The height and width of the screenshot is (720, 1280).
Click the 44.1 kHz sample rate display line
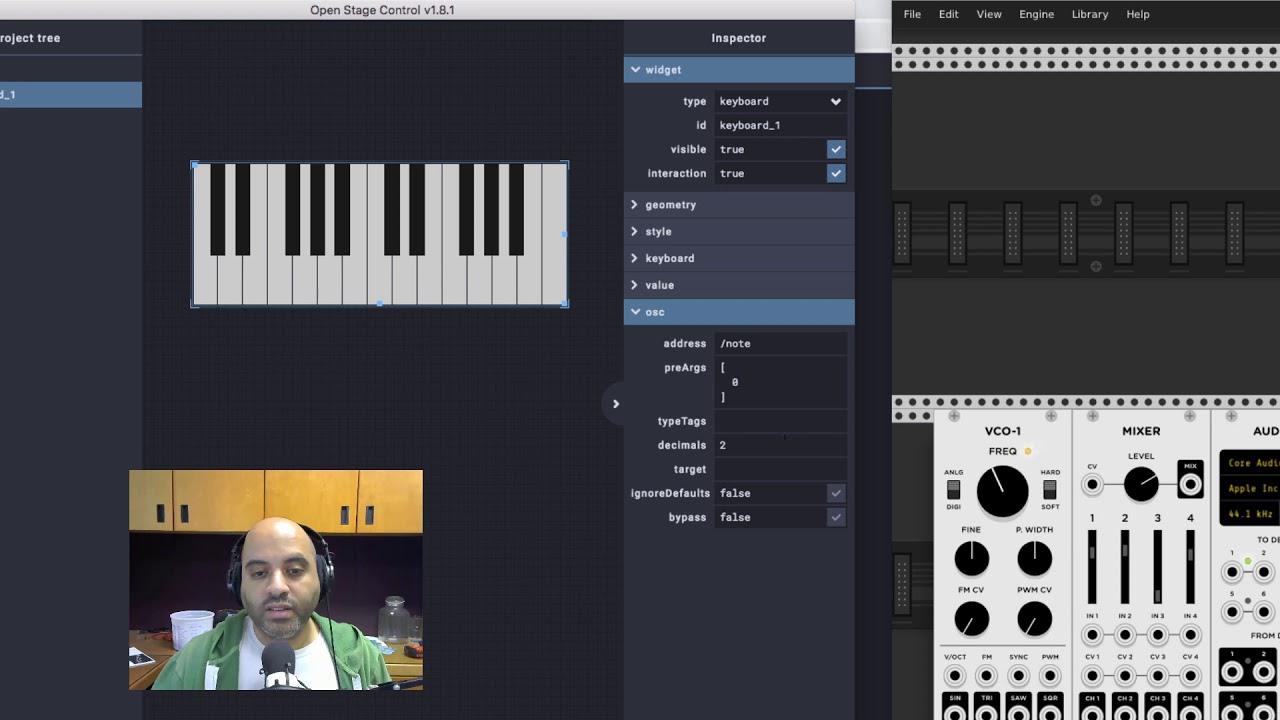point(1250,514)
